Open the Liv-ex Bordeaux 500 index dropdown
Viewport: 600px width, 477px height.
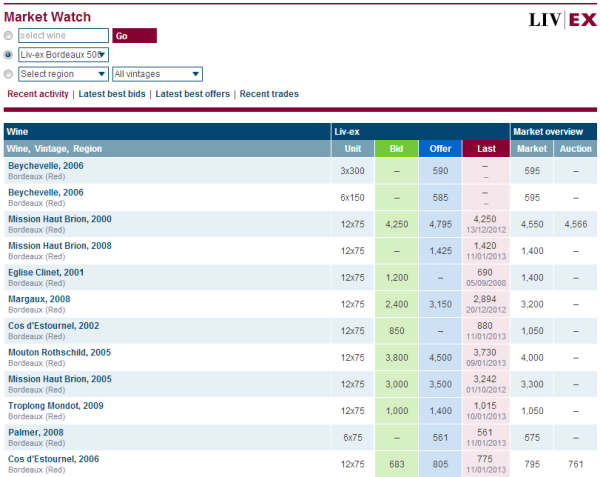pos(64,55)
